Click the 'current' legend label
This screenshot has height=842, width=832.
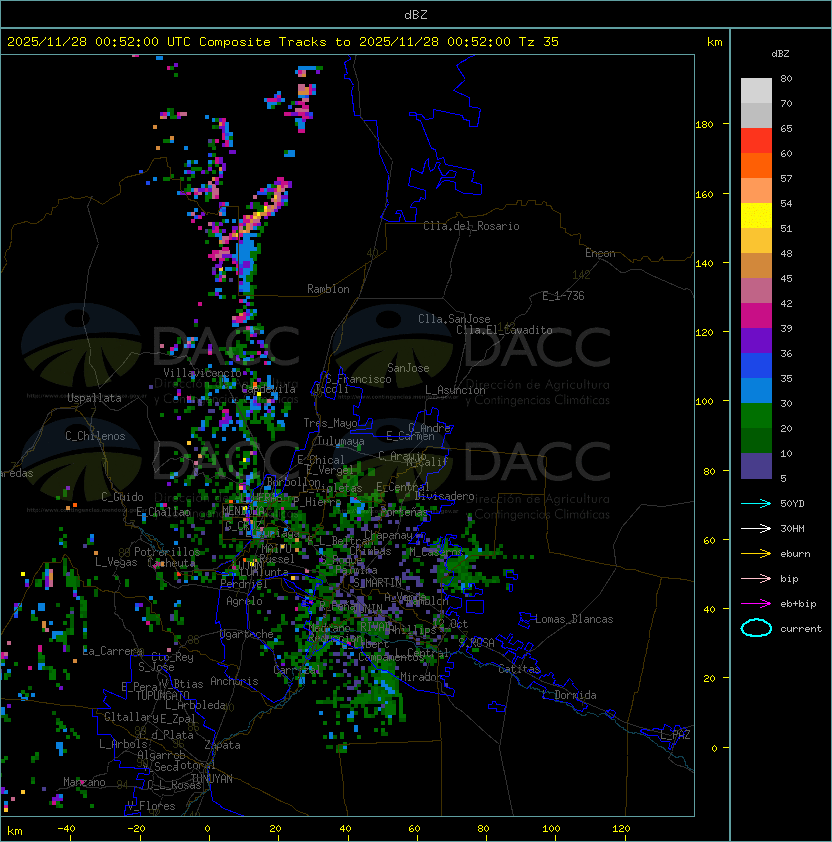(x=801, y=629)
